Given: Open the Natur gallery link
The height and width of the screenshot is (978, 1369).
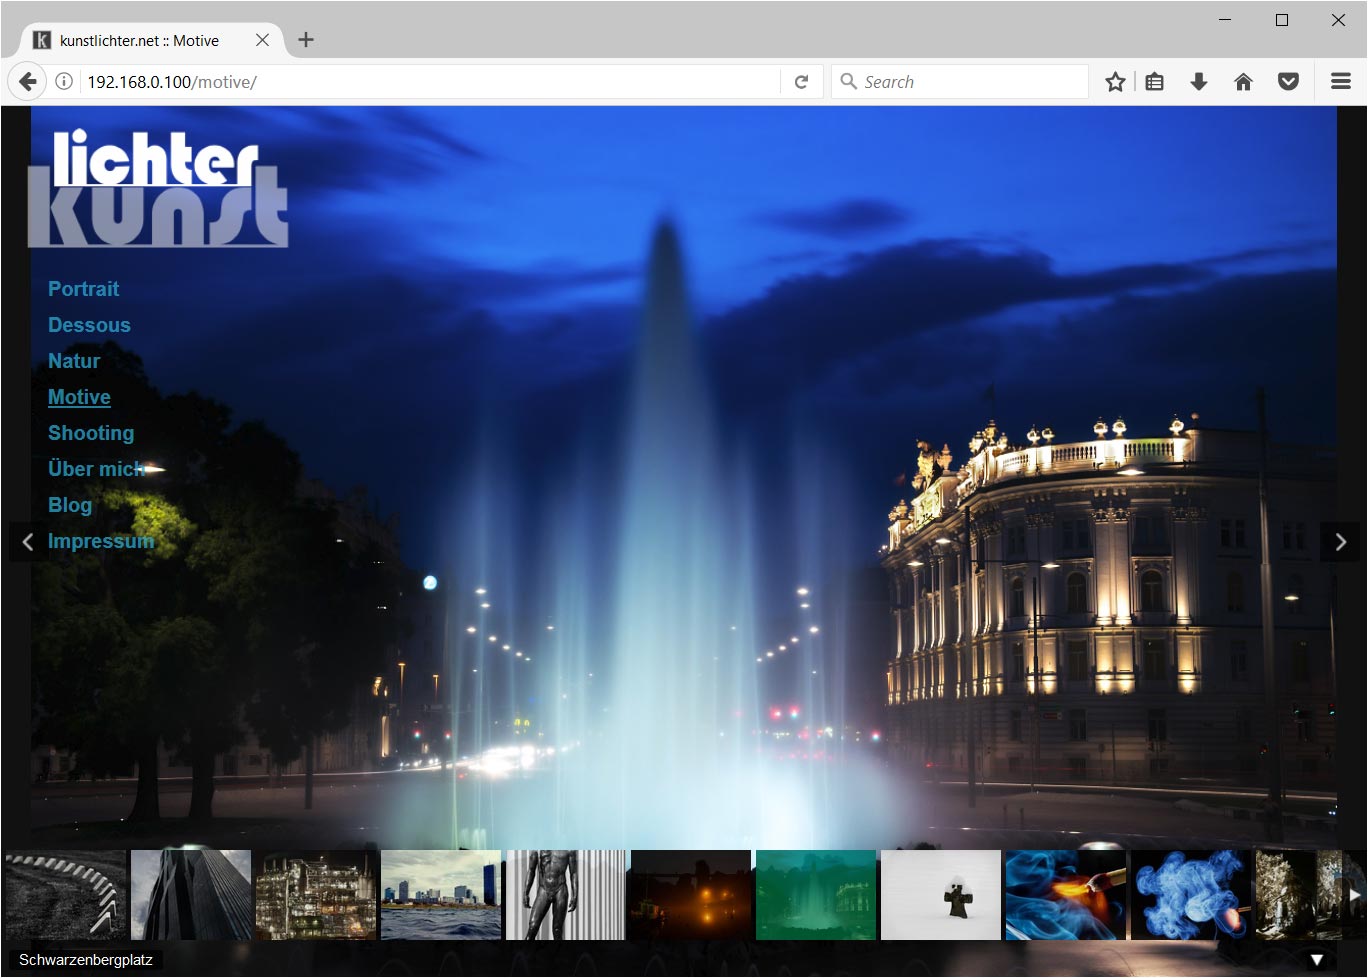Looking at the screenshot, I should pyautogui.click(x=74, y=361).
